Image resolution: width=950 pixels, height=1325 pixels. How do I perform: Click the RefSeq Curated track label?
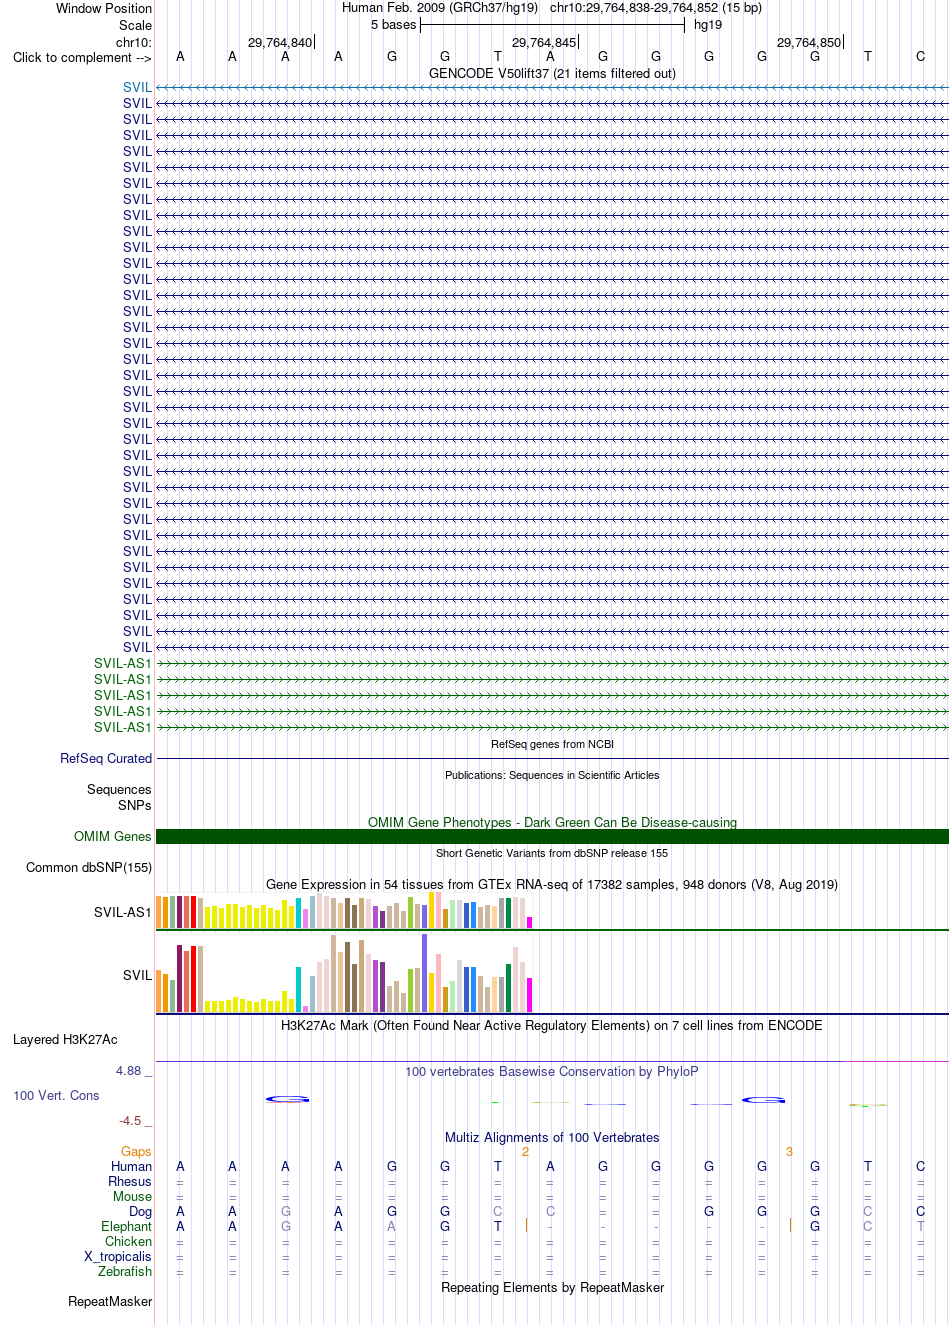[x=106, y=758]
